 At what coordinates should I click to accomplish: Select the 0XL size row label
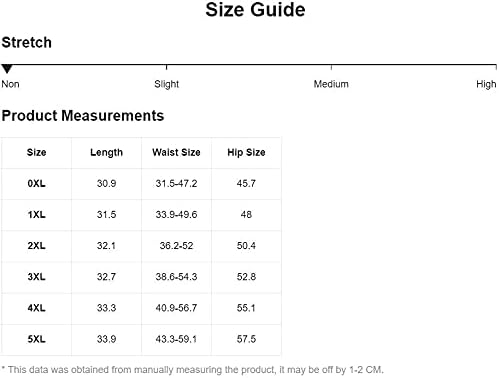tap(36, 184)
